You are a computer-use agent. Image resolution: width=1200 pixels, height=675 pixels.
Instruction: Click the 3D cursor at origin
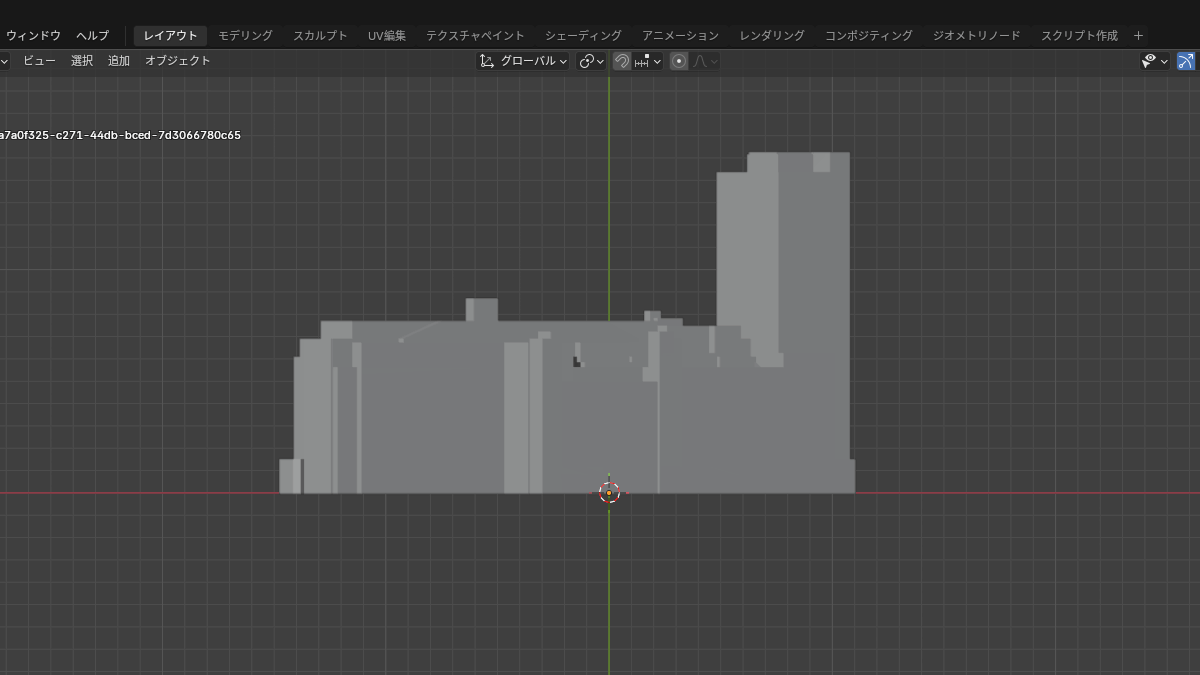coord(609,492)
